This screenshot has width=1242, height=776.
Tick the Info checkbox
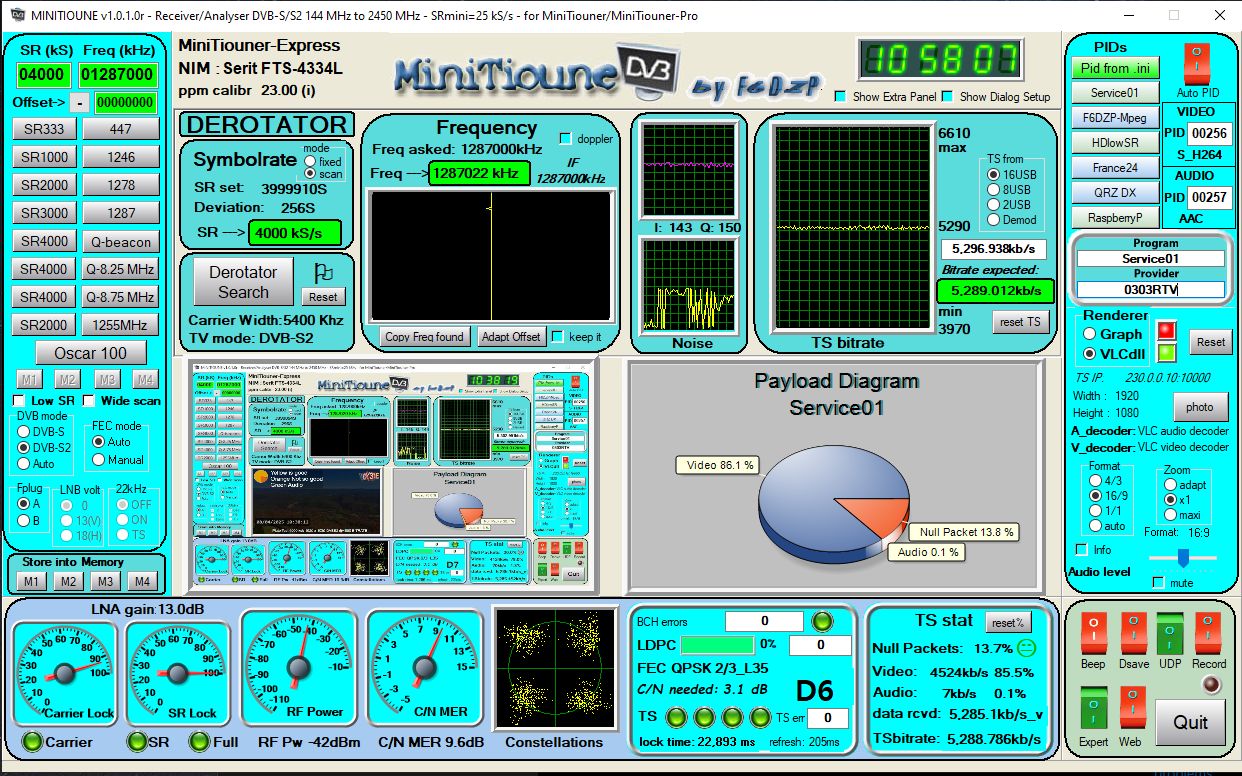(1081, 549)
